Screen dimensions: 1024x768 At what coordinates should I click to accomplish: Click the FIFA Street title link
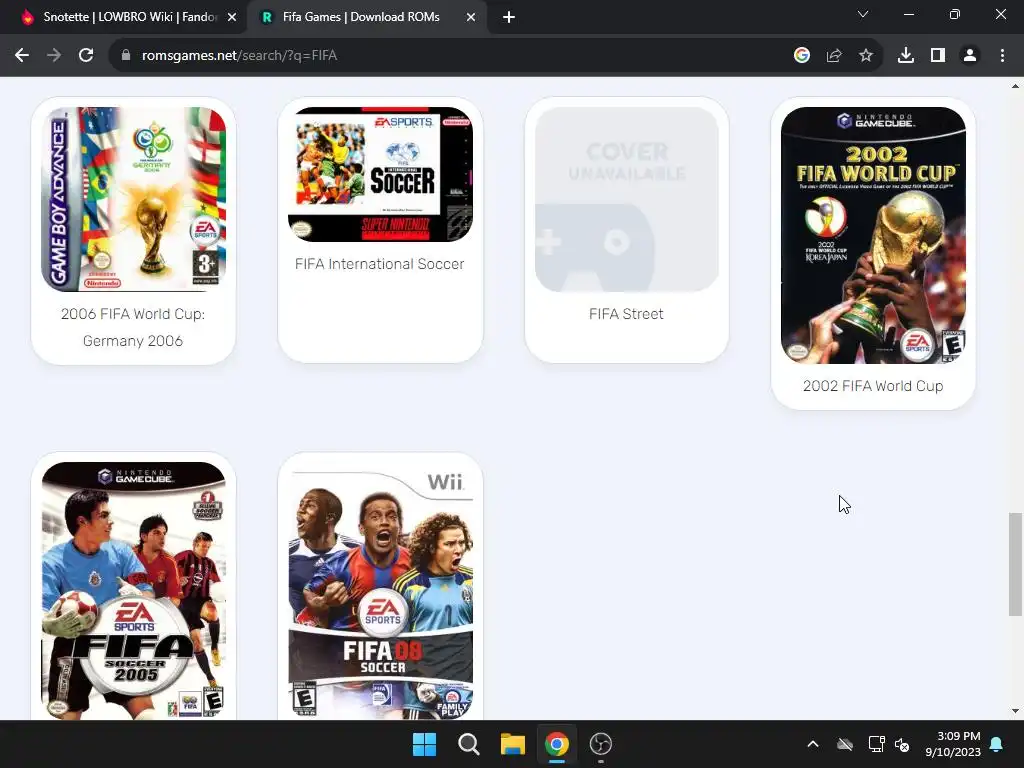[626, 314]
